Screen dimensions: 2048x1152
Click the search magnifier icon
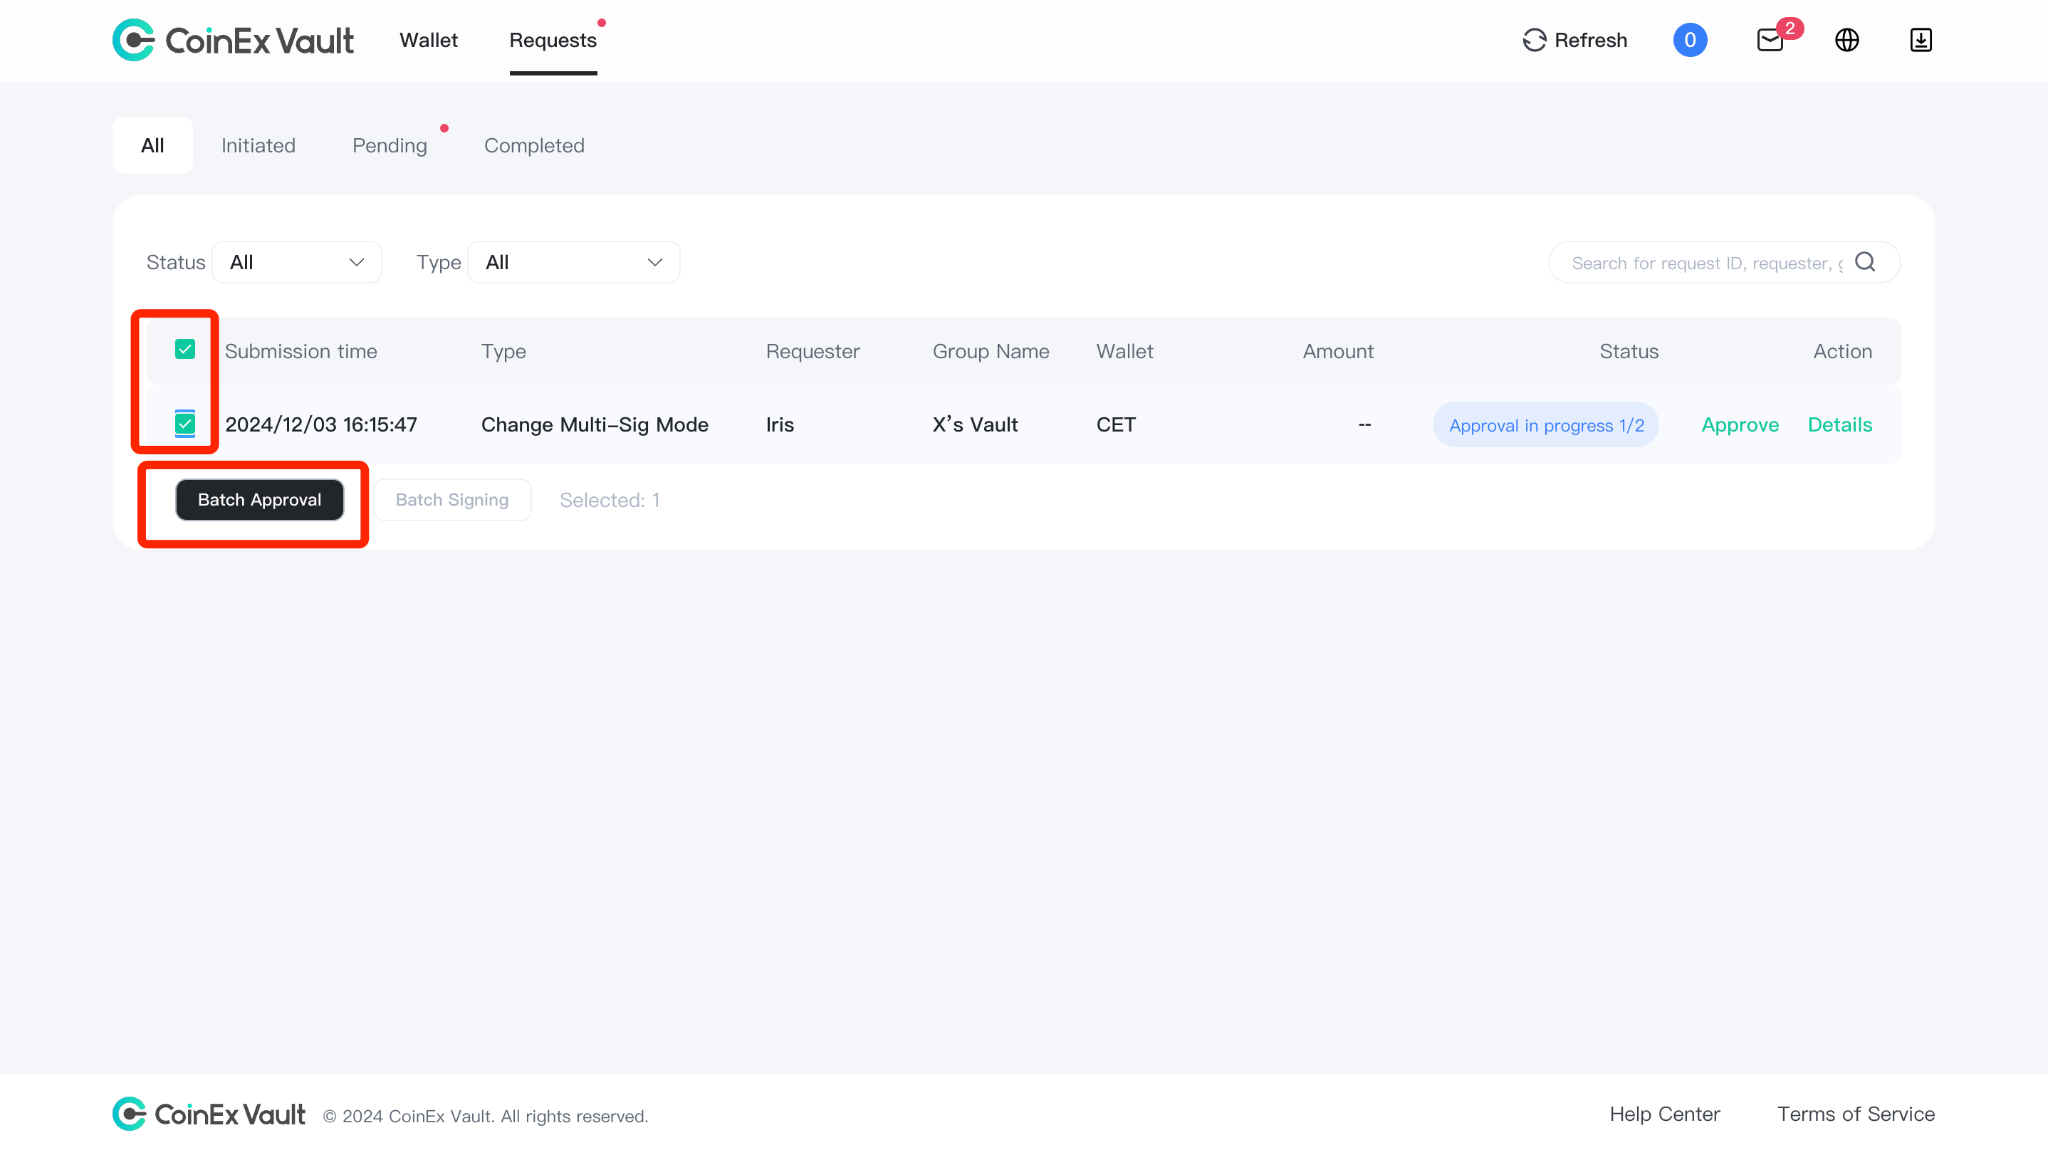pyautogui.click(x=1865, y=262)
